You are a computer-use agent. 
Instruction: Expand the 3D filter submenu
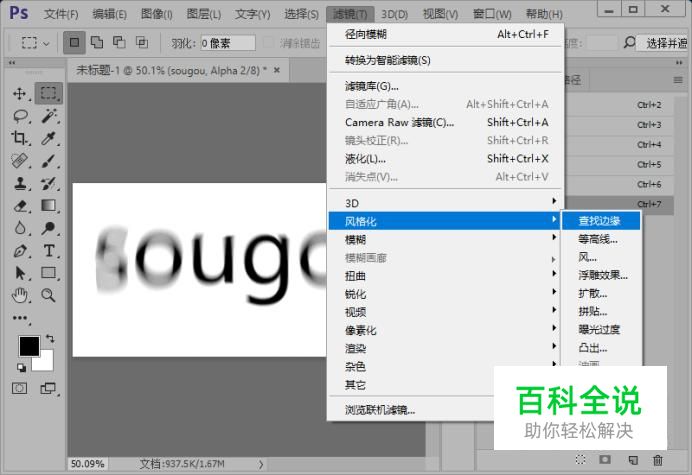(x=446, y=203)
